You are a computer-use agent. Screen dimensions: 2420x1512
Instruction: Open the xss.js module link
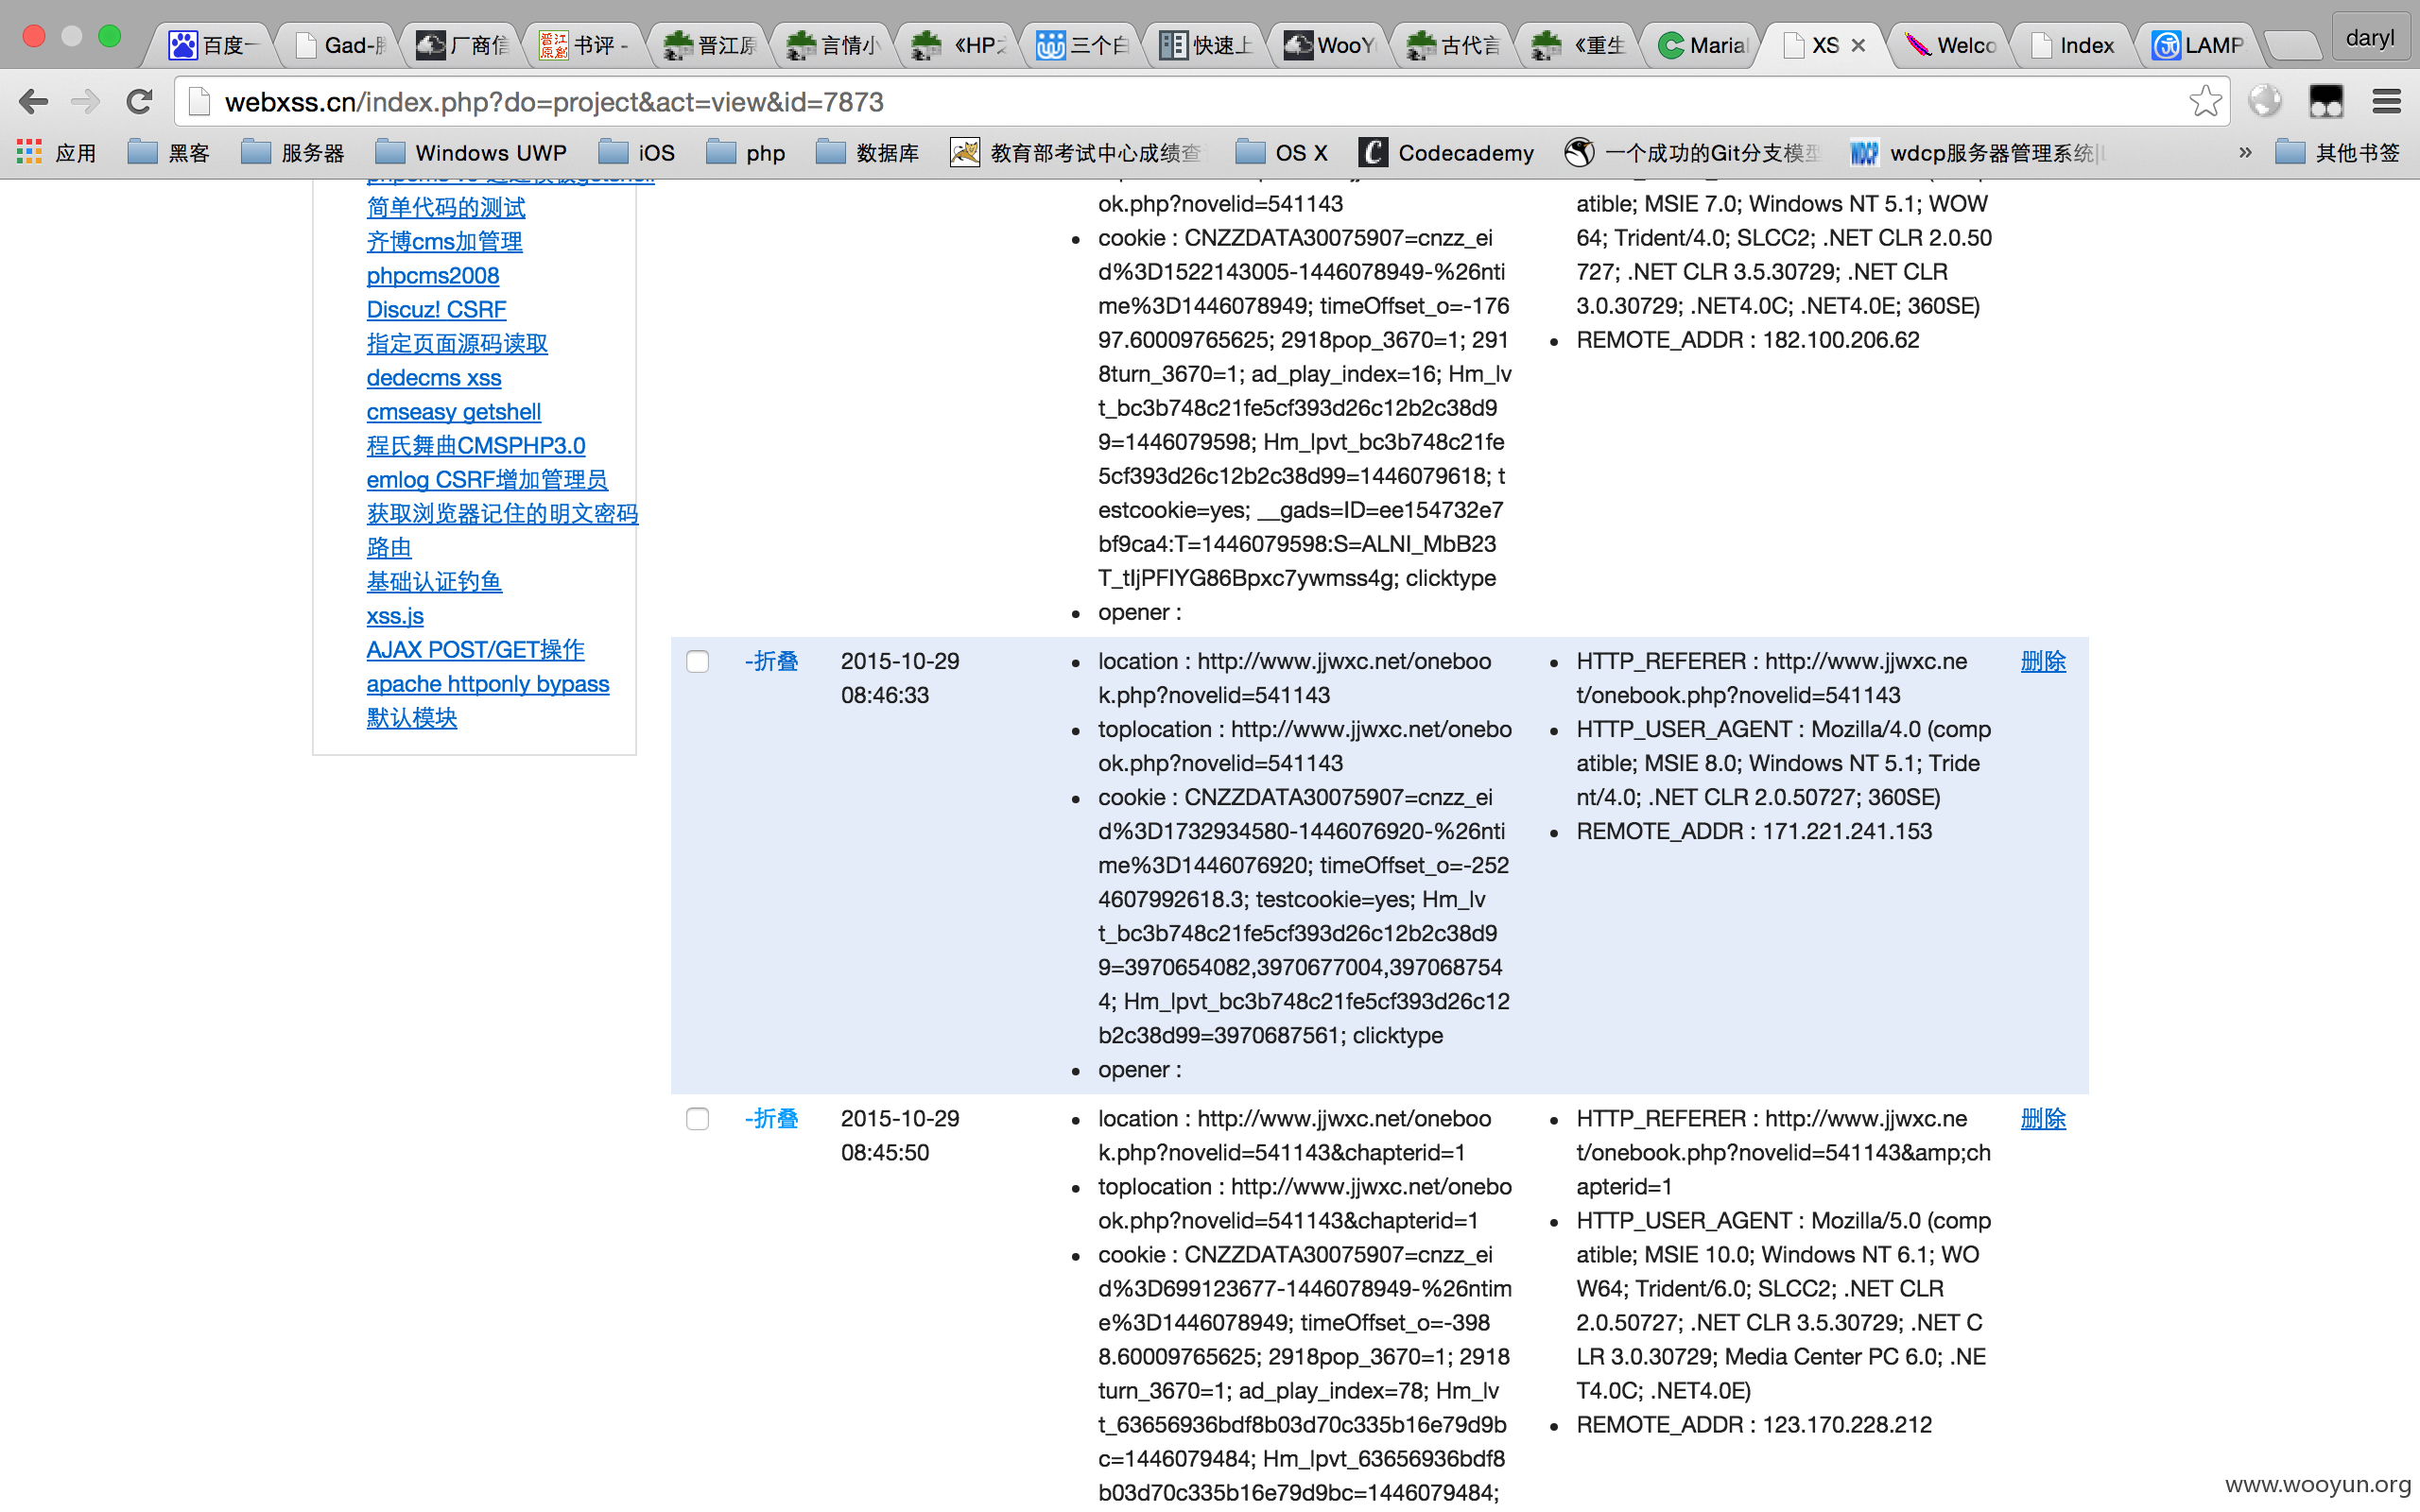(395, 615)
